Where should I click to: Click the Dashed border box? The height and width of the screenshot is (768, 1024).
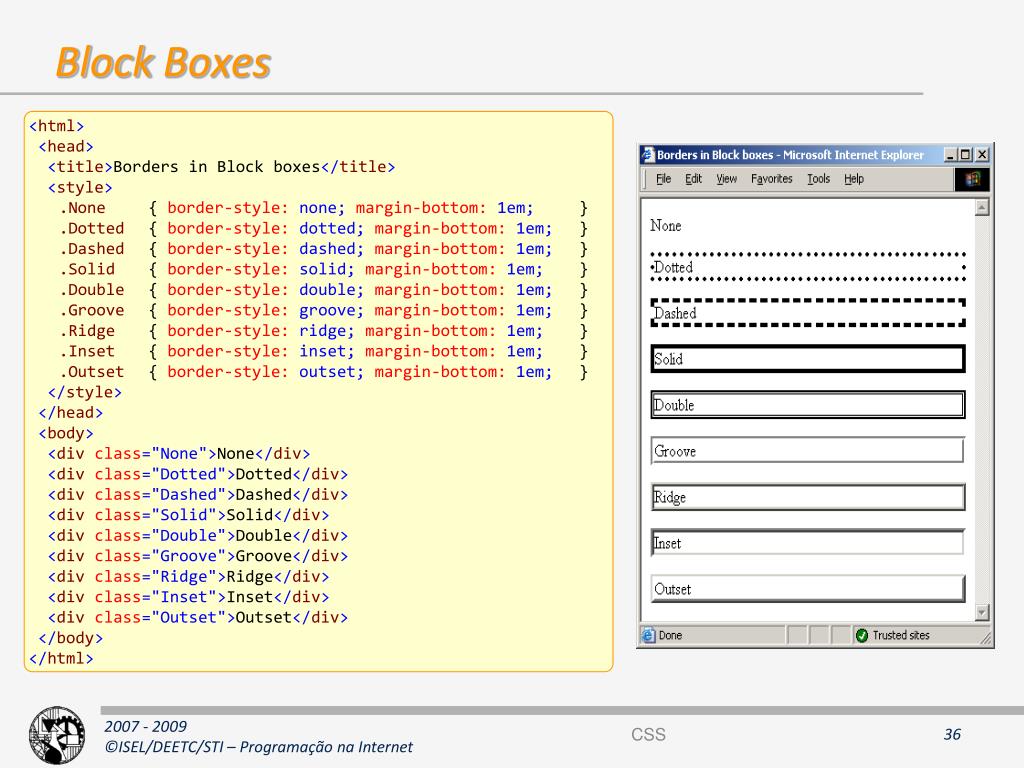click(808, 313)
